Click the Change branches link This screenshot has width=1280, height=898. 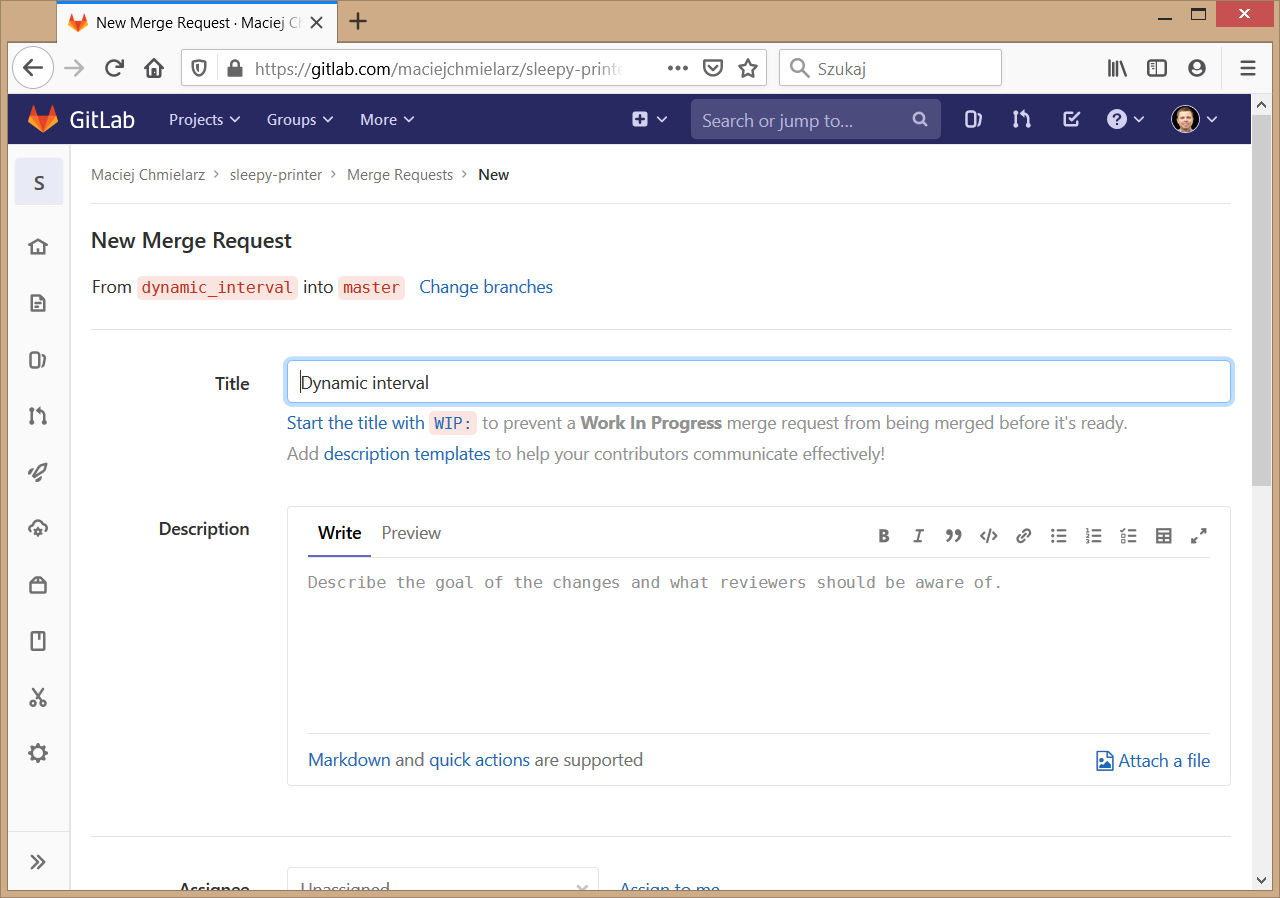pos(485,287)
